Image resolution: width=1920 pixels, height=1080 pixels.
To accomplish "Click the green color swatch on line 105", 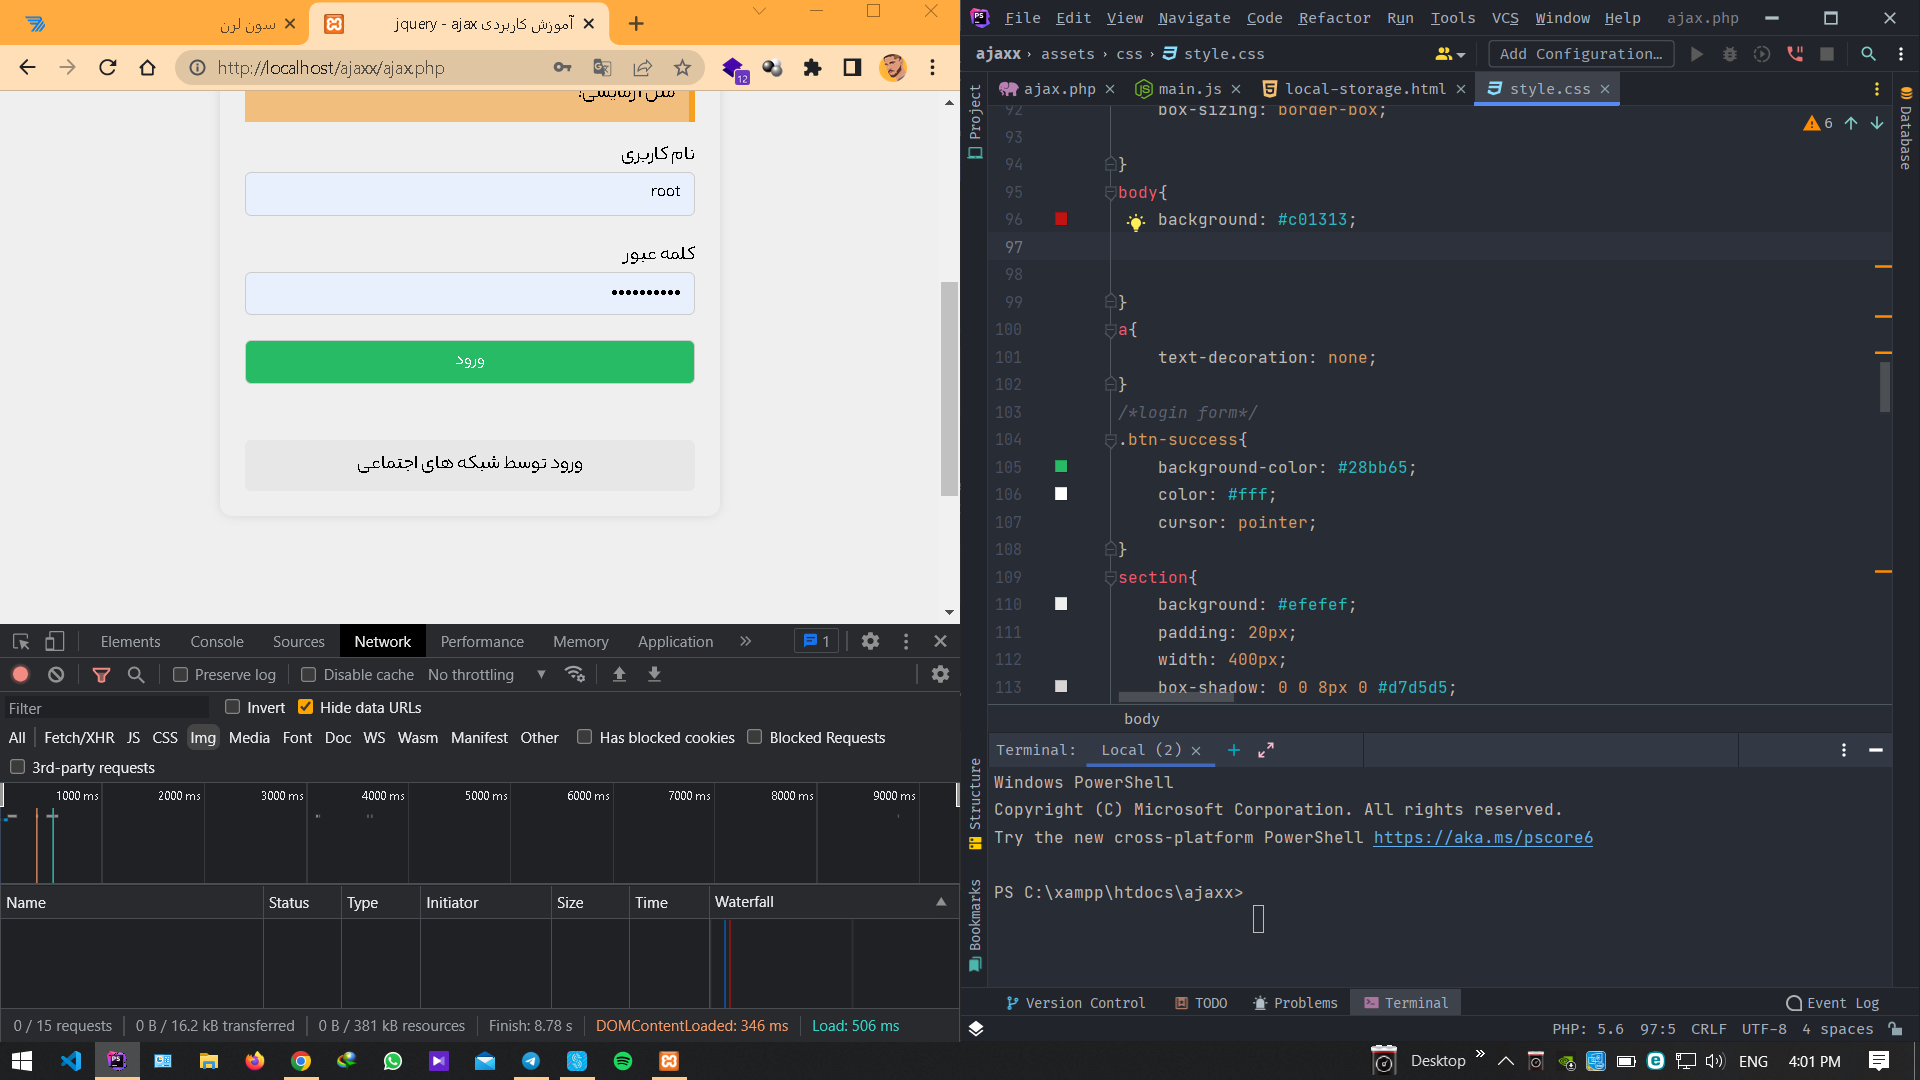I will tap(1061, 466).
